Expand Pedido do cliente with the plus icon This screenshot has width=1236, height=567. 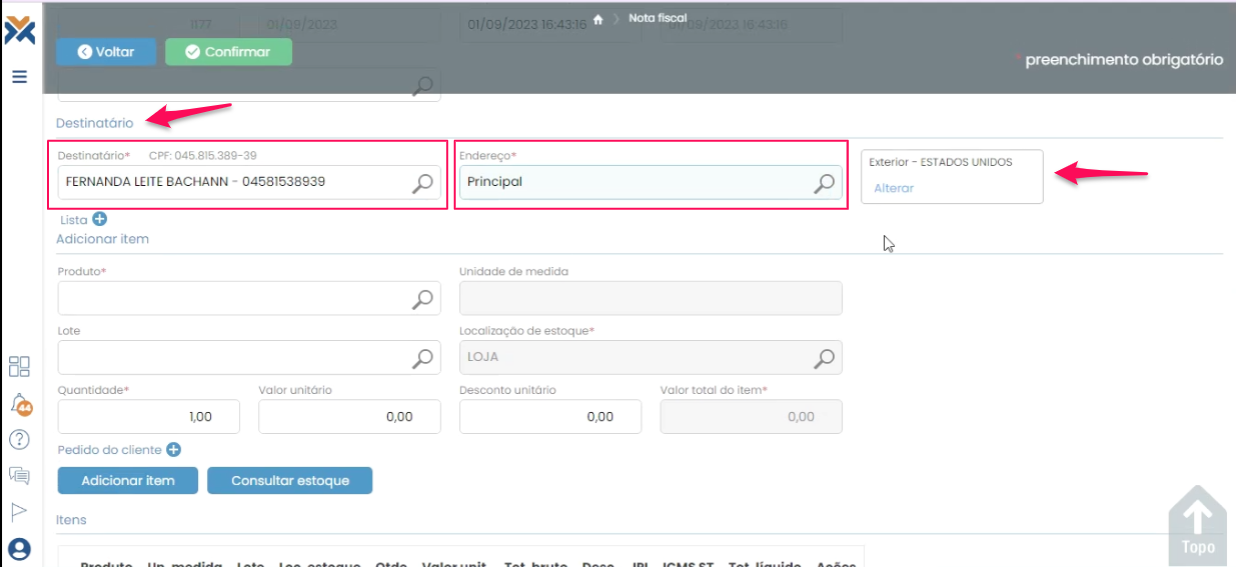point(173,450)
